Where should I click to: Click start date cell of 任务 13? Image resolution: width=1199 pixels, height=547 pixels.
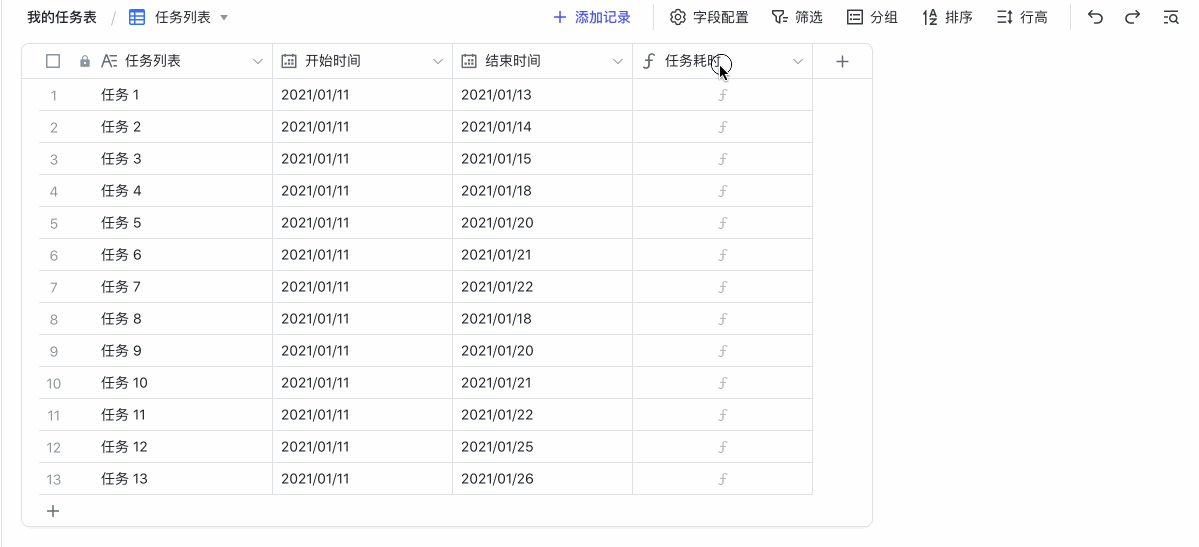[x=362, y=479]
